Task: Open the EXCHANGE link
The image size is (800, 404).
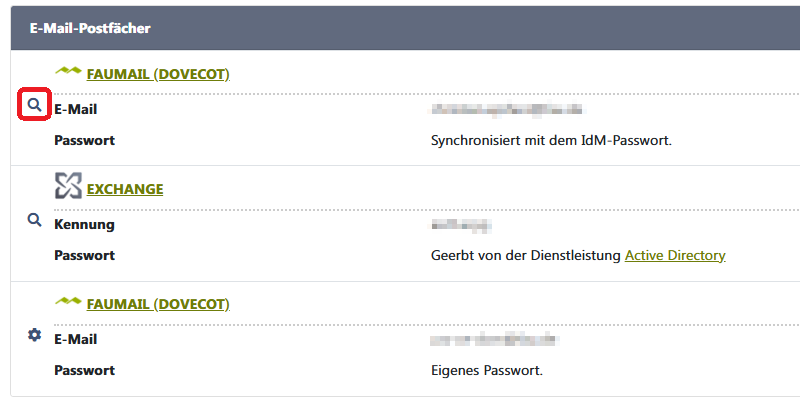Action: tap(125, 189)
